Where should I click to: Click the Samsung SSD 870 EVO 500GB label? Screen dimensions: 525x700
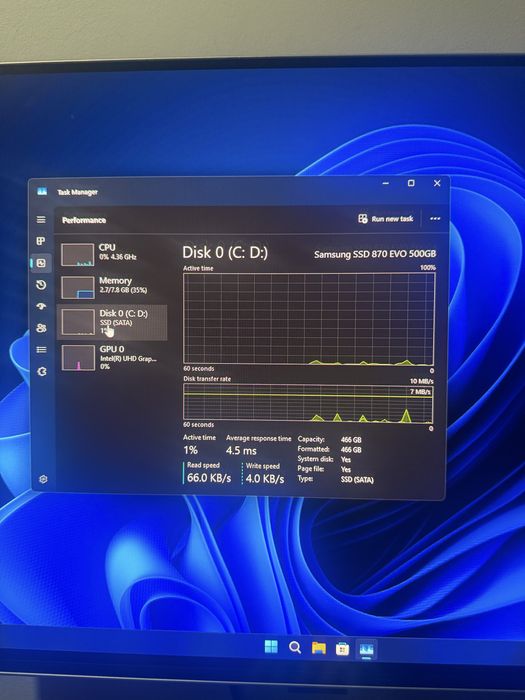pyautogui.click(x=375, y=254)
